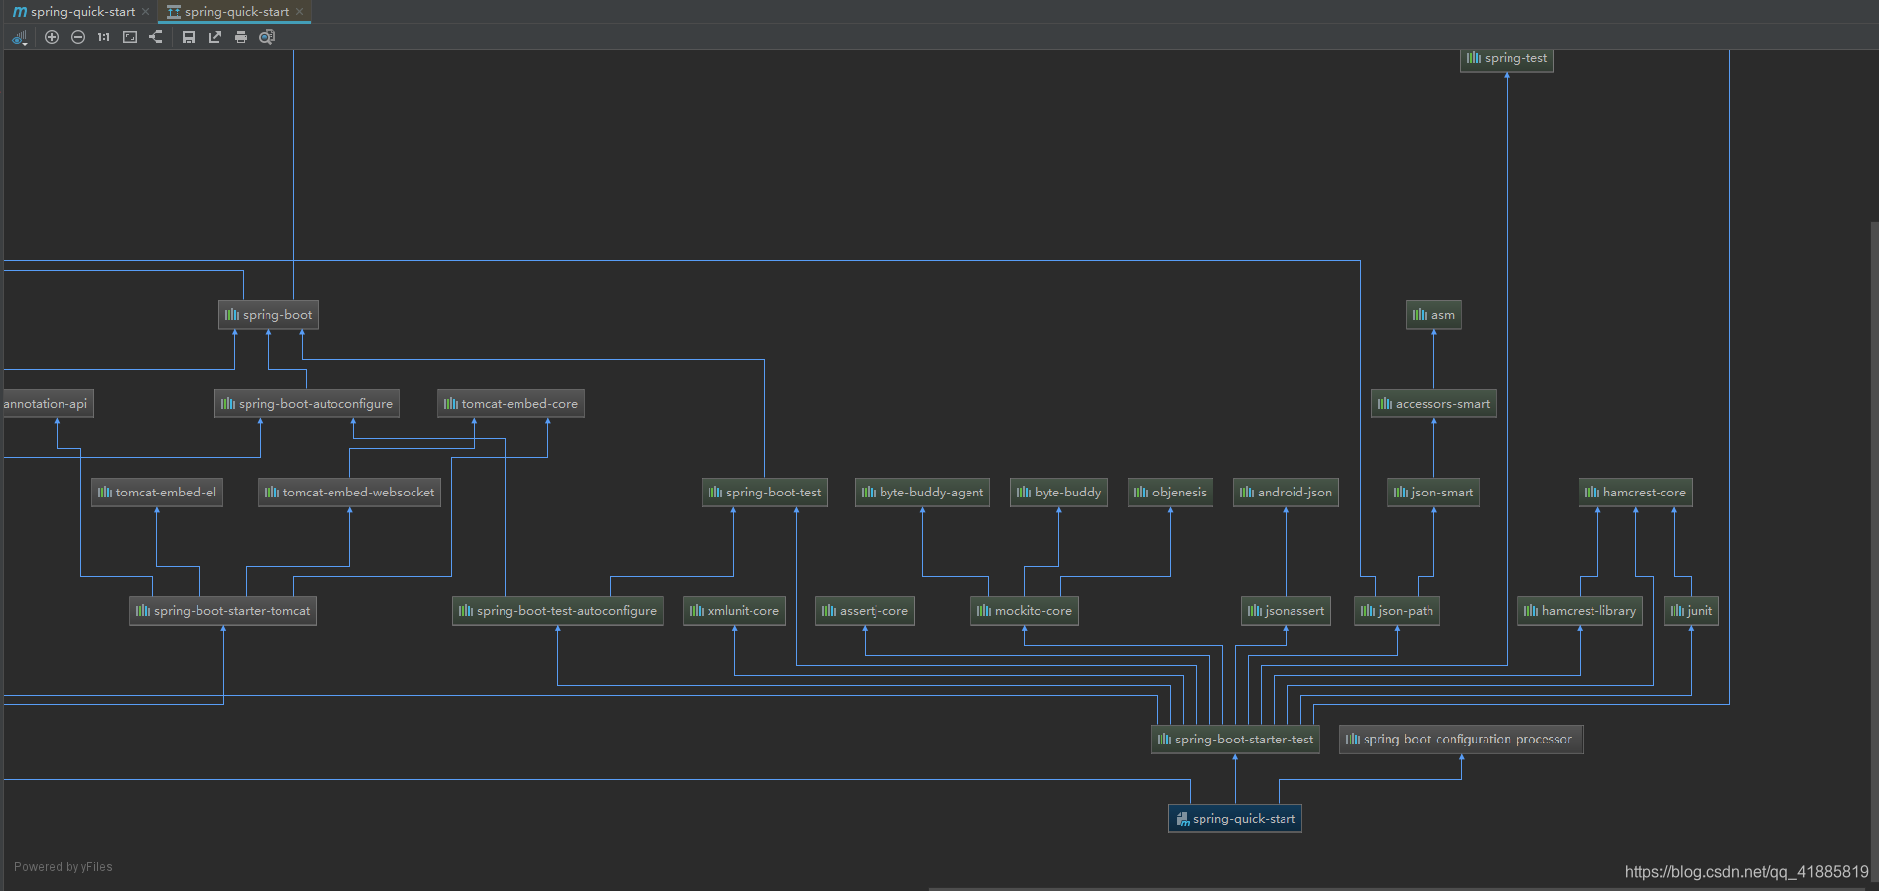This screenshot has height=891, width=1879.
Task: Click the spring-boot-starter-tomcat node
Action: pos(223,611)
